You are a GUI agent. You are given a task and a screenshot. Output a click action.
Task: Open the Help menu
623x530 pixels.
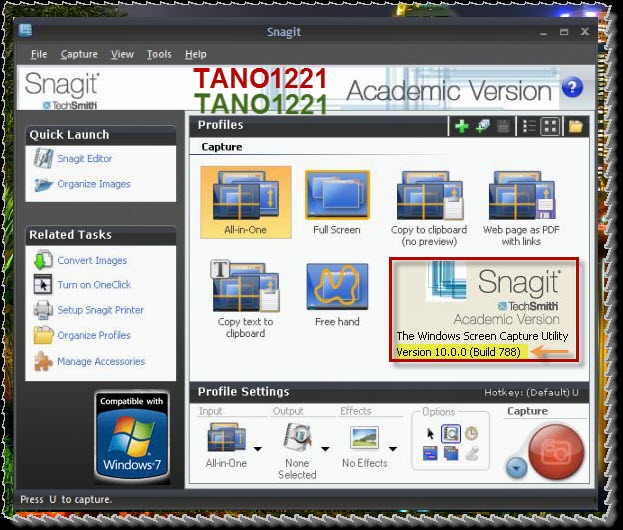(195, 54)
